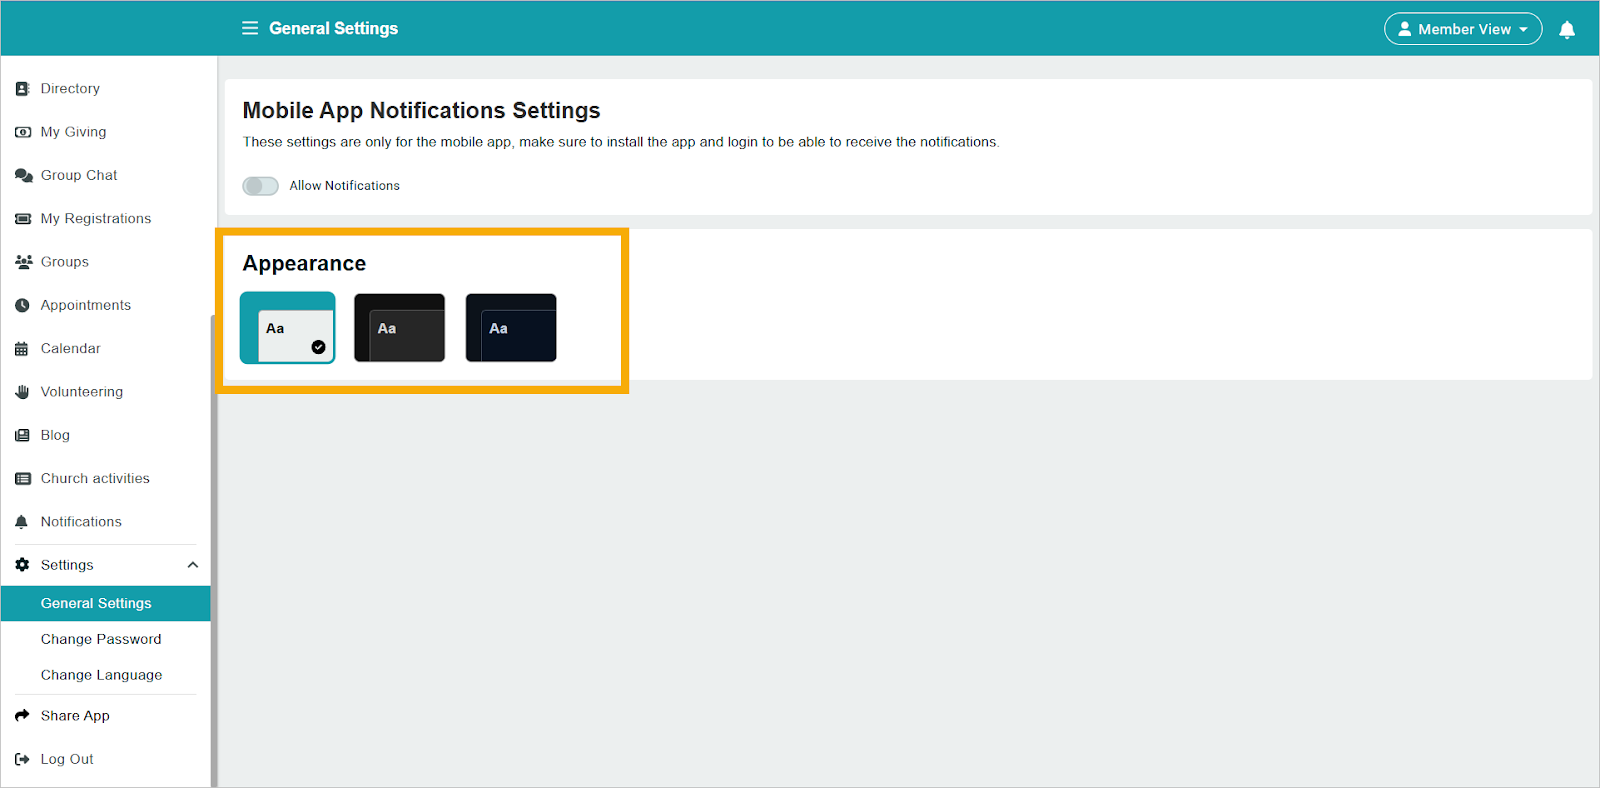Image resolution: width=1600 pixels, height=788 pixels.
Task: Click the My Giving money icon
Action: [x=22, y=132]
